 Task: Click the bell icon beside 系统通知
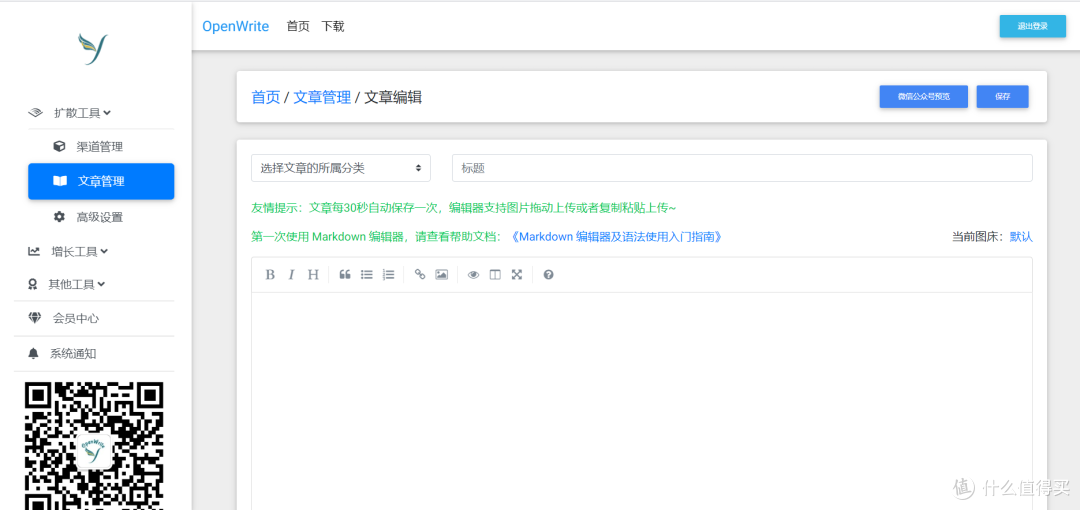coord(33,353)
